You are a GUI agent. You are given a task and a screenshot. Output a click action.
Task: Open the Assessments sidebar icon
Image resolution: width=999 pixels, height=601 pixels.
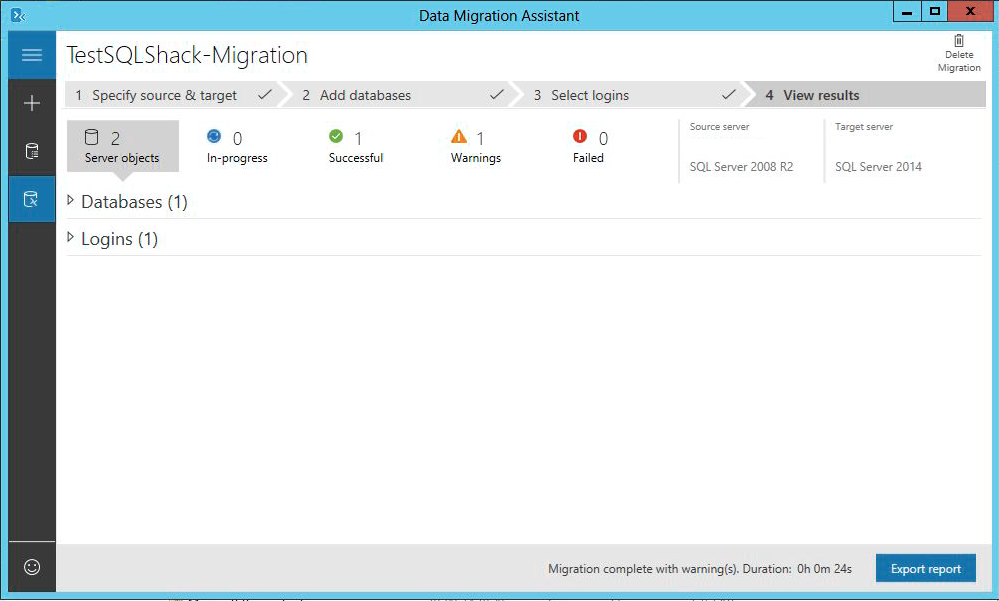32,152
